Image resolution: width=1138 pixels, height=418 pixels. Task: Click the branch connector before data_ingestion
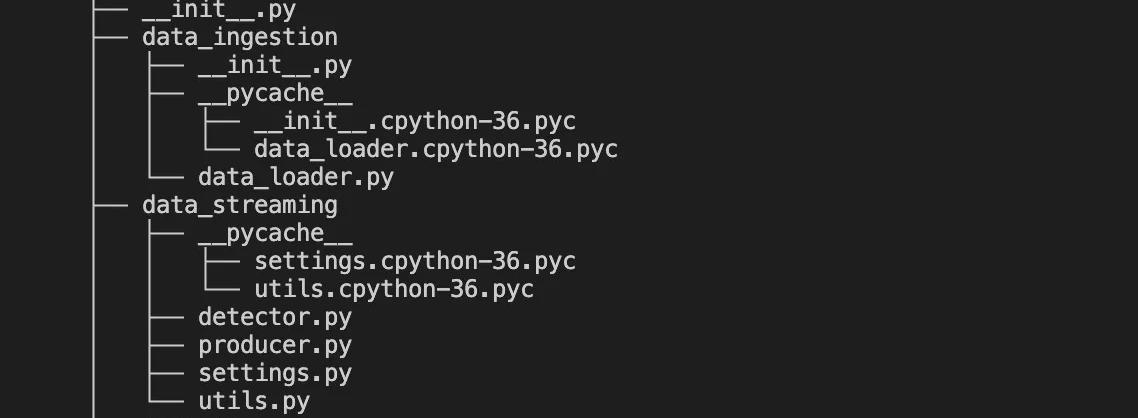[x=110, y=37]
